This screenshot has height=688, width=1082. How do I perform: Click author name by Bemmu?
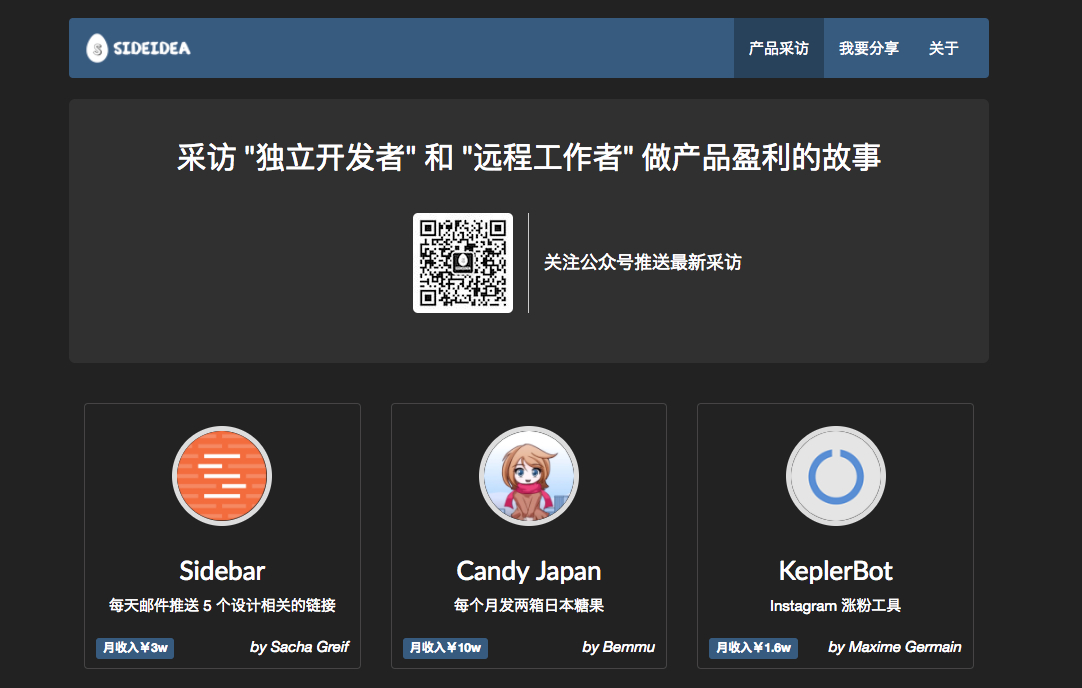pyautogui.click(x=618, y=647)
